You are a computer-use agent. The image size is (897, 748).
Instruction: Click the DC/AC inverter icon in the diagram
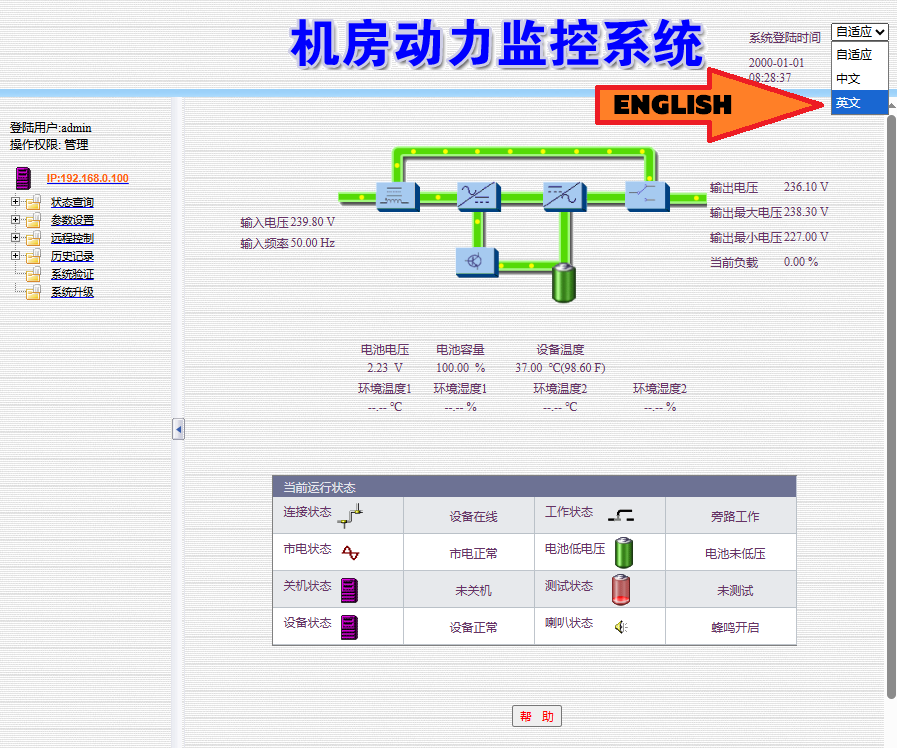click(x=558, y=195)
